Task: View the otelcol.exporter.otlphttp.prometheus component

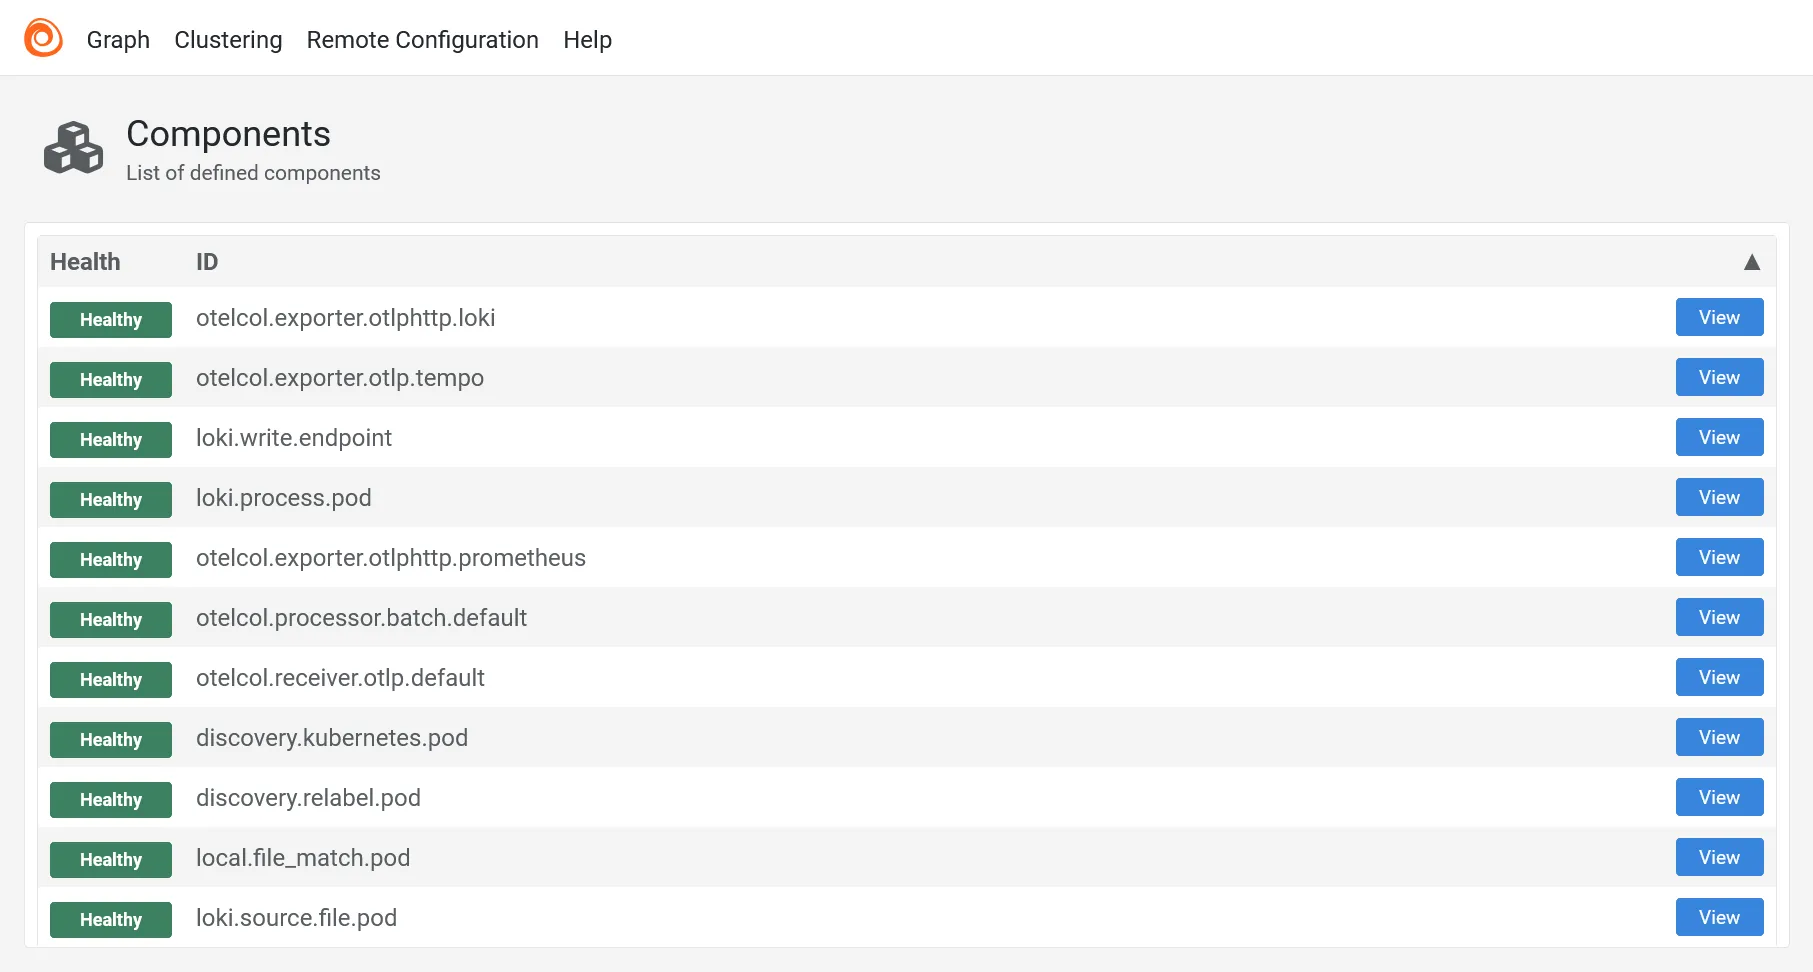Action: coord(1719,557)
